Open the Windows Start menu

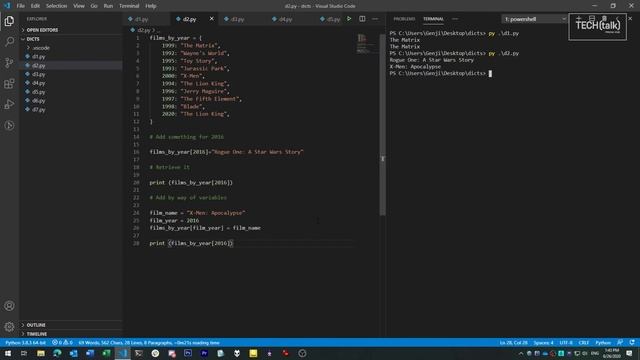click(x=8, y=353)
